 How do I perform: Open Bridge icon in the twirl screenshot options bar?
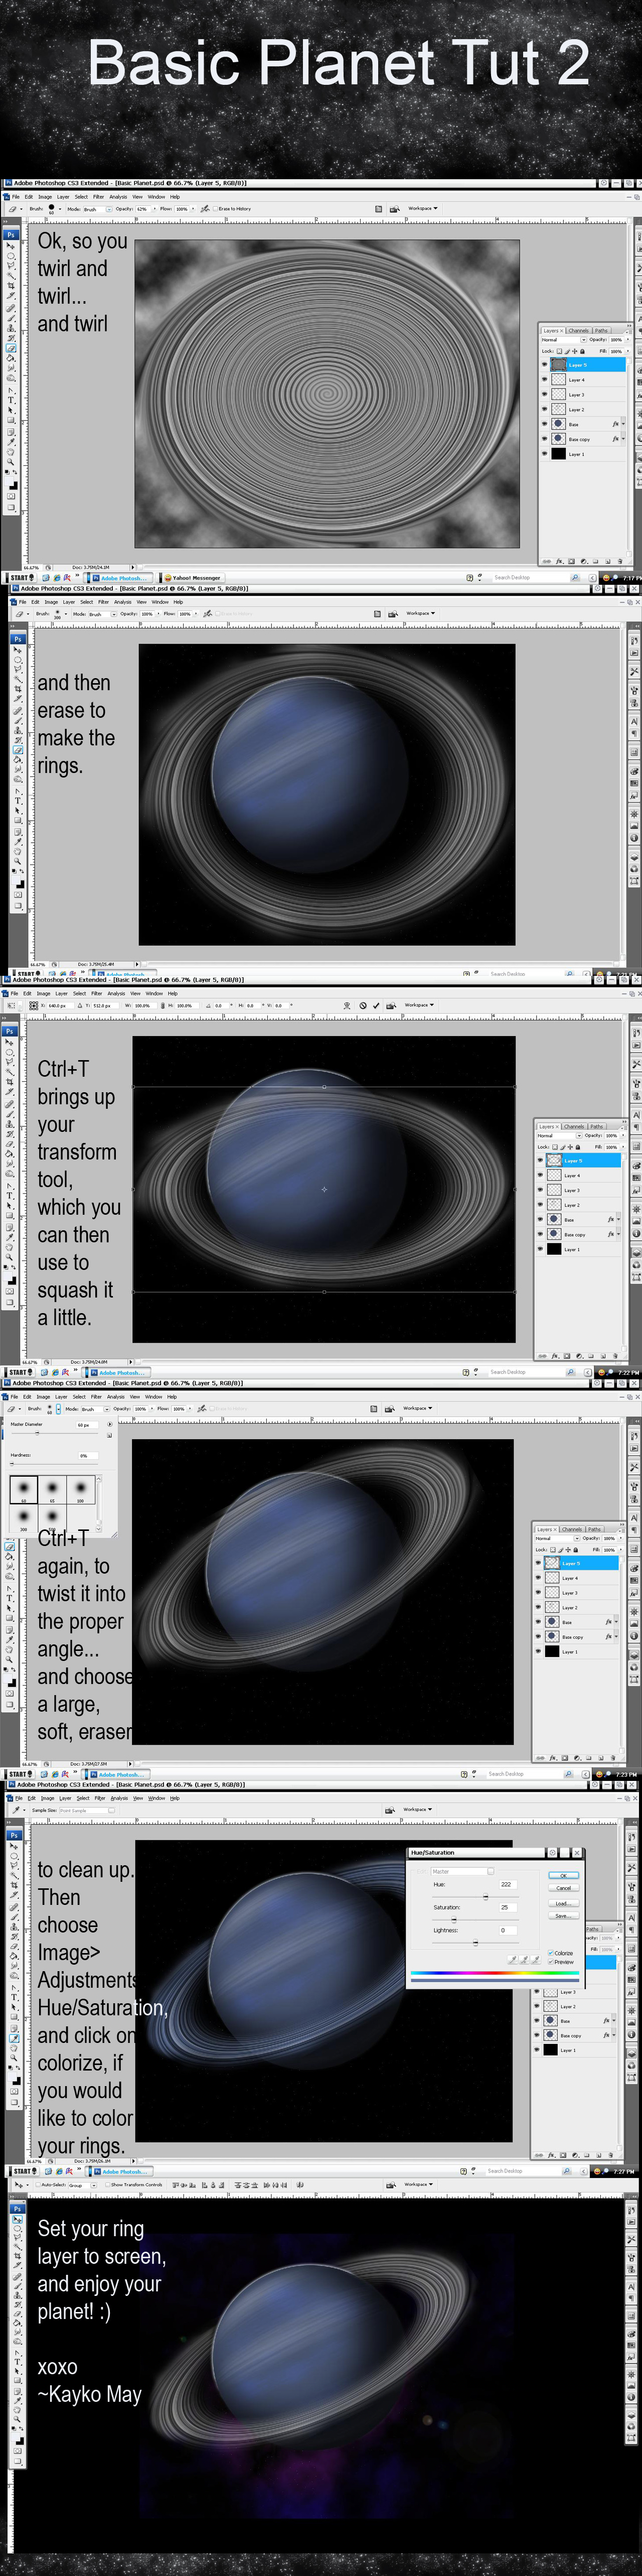coord(395,209)
